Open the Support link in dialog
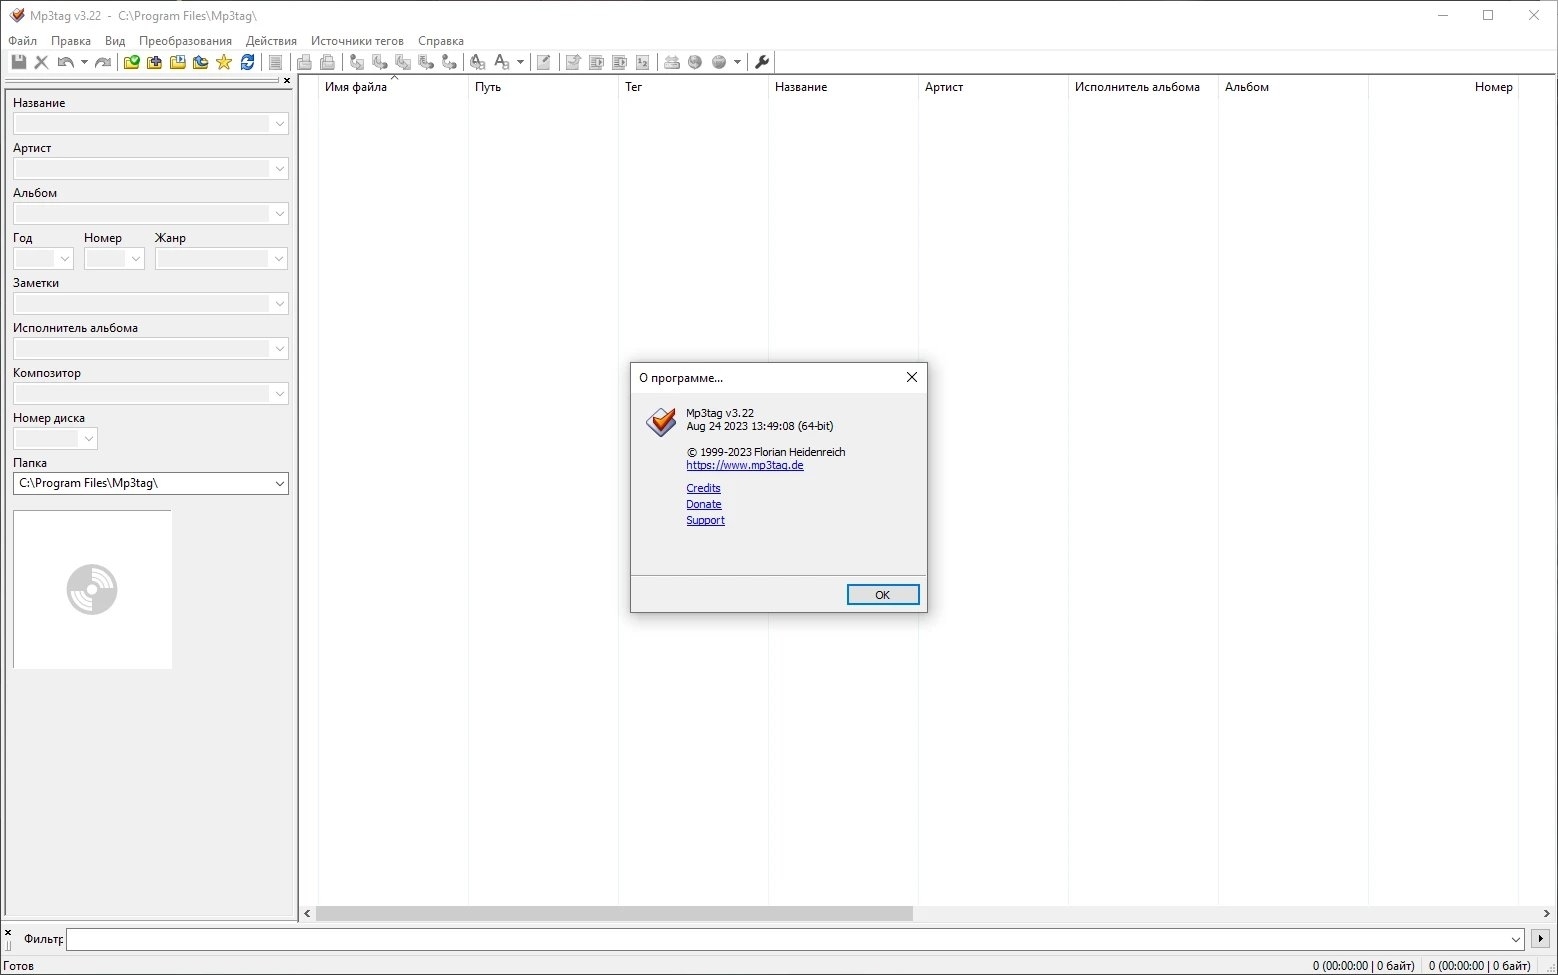Image resolution: width=1558 pixels, height=975 pixels. 705,520
